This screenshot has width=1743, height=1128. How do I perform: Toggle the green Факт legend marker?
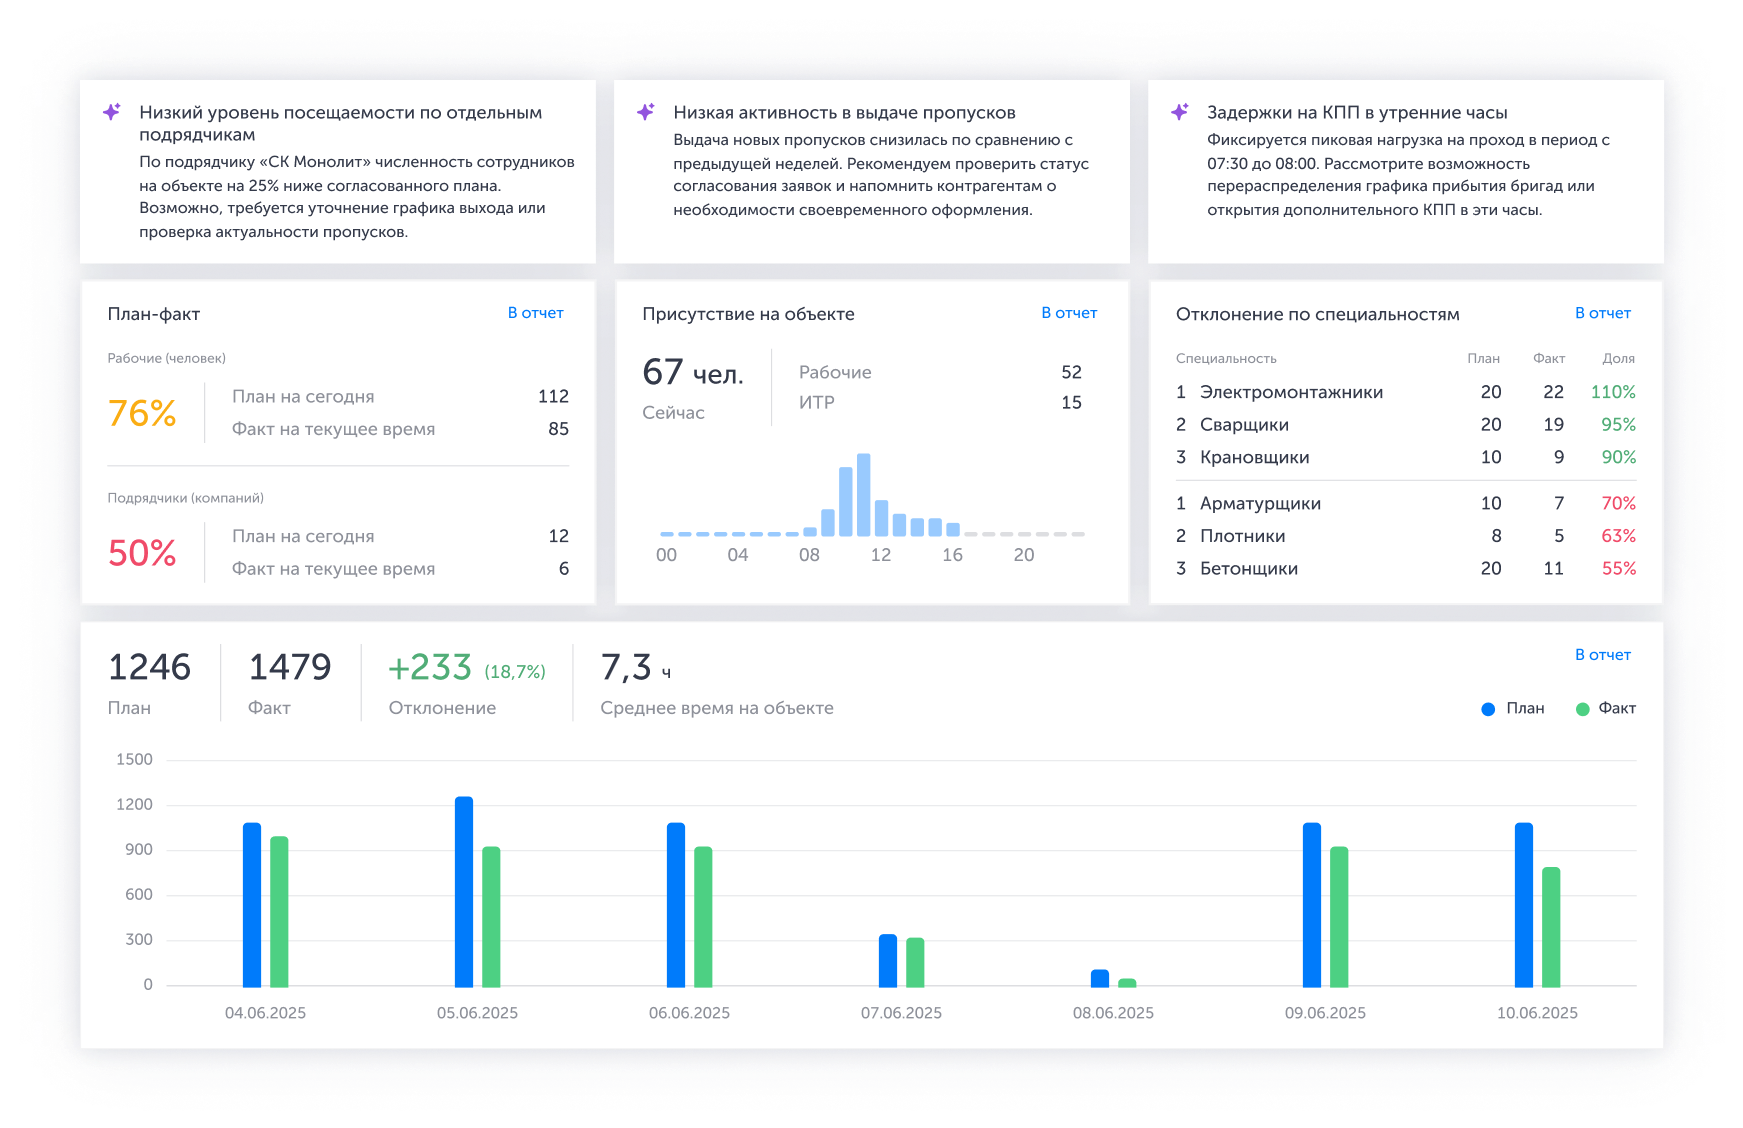click(1582, 709)
